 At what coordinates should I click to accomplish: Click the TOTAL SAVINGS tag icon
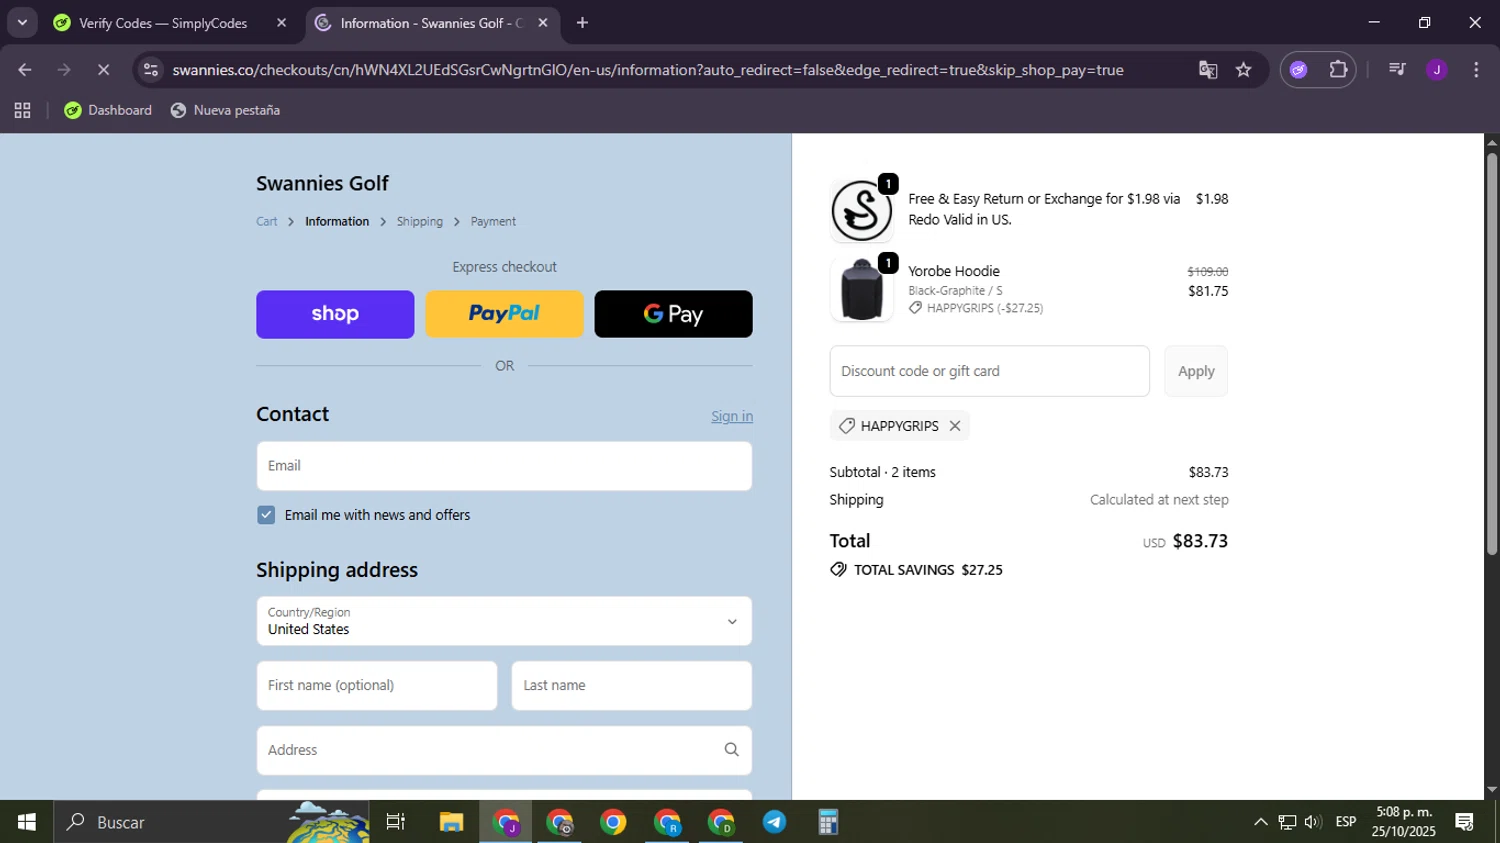[x=838, y=570]
